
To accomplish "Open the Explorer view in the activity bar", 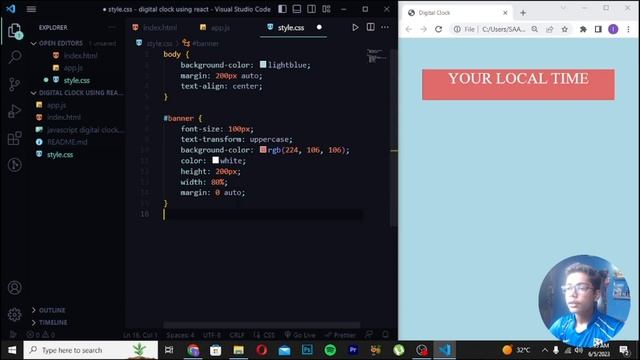I will tap(15, 31).
